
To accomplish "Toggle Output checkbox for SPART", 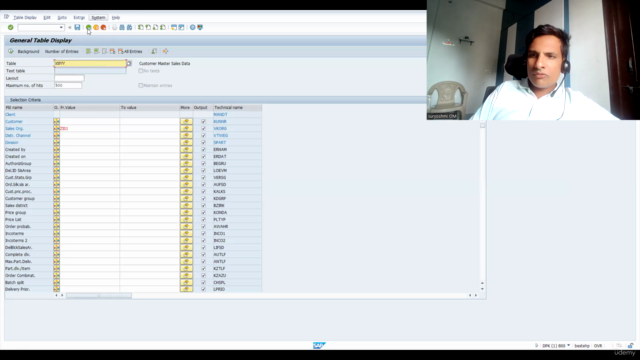I will [203, 142].
